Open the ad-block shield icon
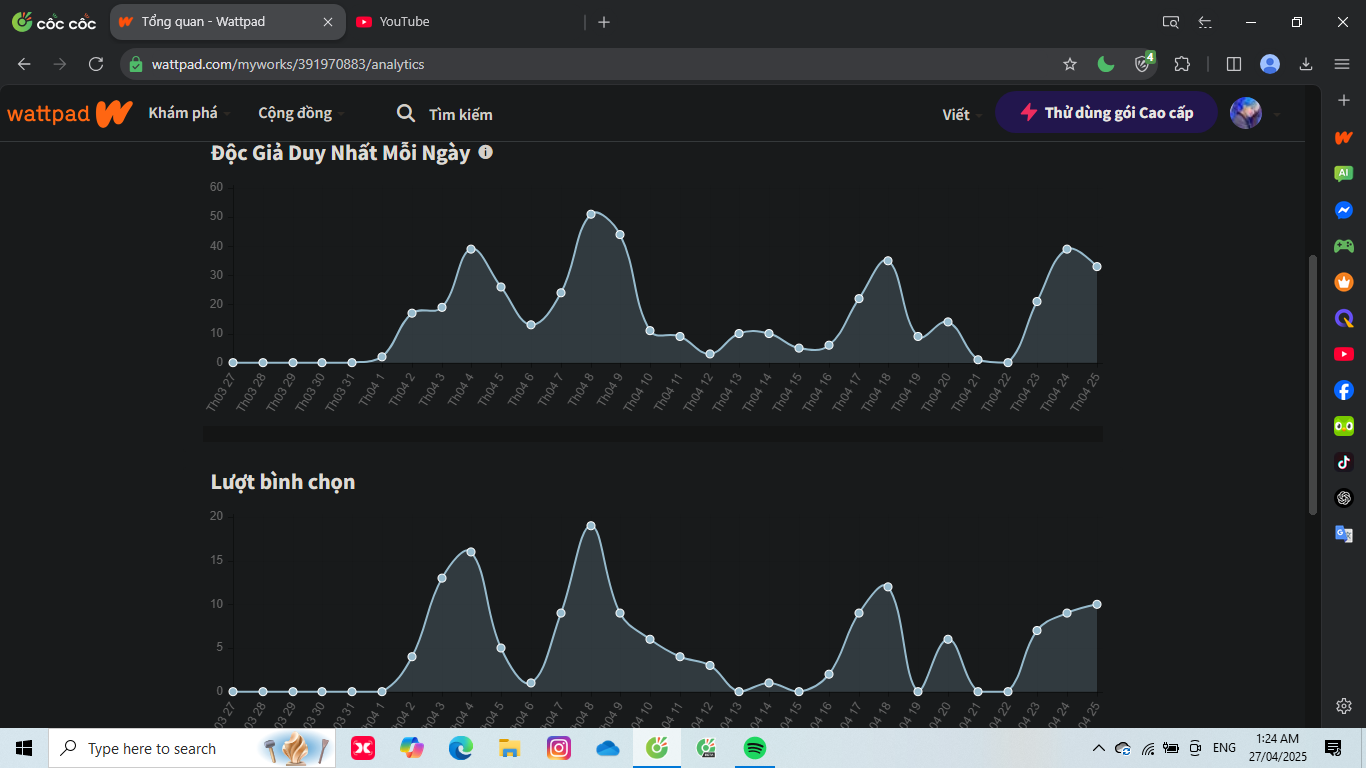Screen dimensions: 1366x768 [1143, 64]
